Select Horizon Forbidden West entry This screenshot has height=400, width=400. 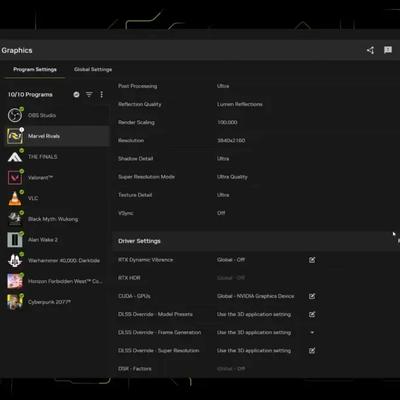point(57,281)
